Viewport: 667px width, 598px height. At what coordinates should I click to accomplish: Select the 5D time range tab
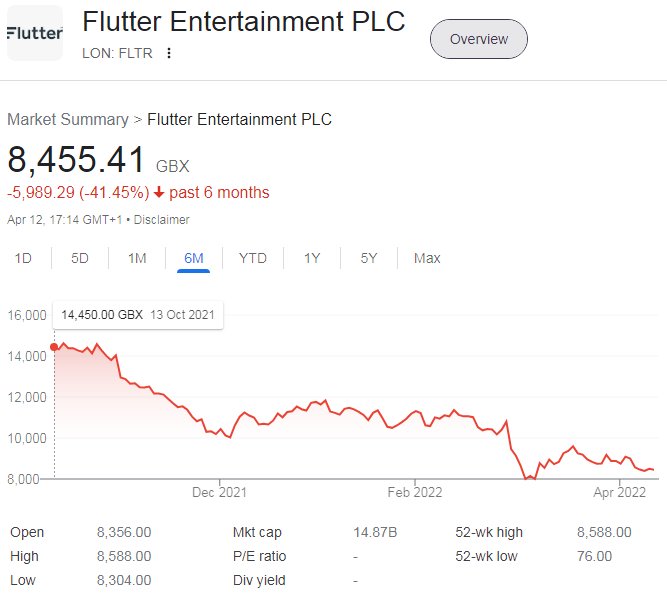[x=80, y=258]
